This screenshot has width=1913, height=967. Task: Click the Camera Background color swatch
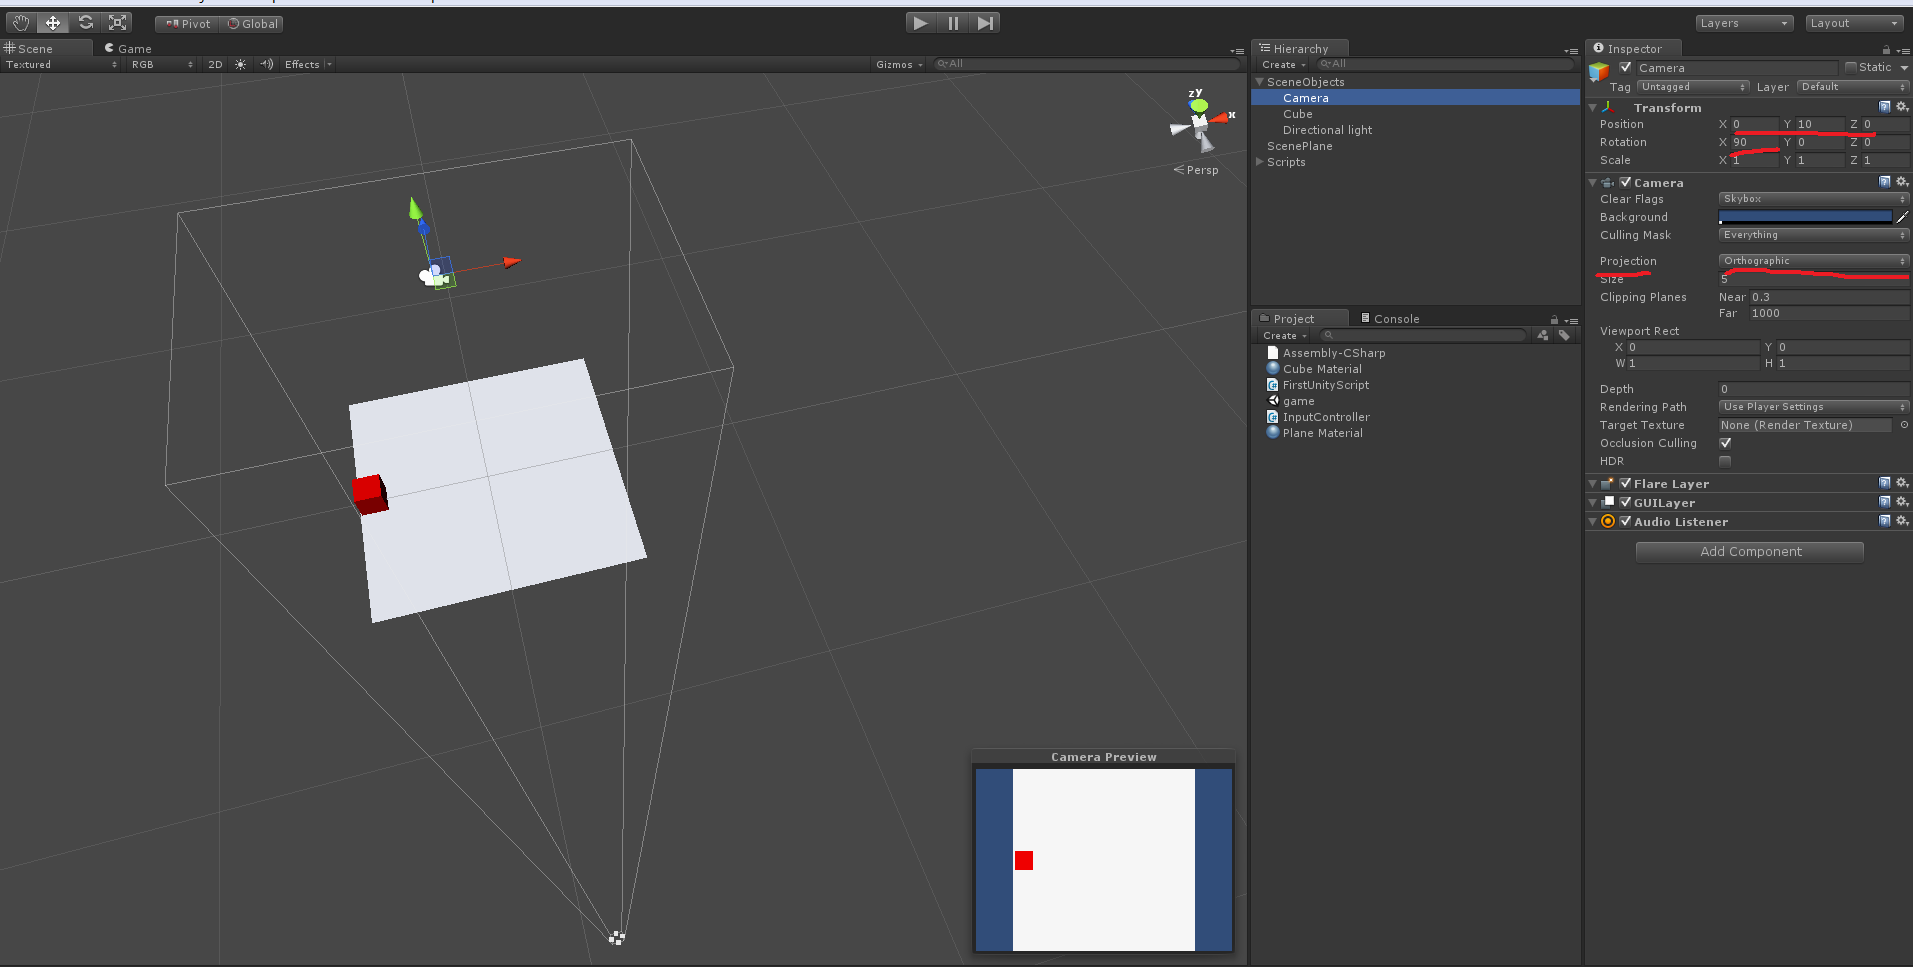coord(1806,216)
